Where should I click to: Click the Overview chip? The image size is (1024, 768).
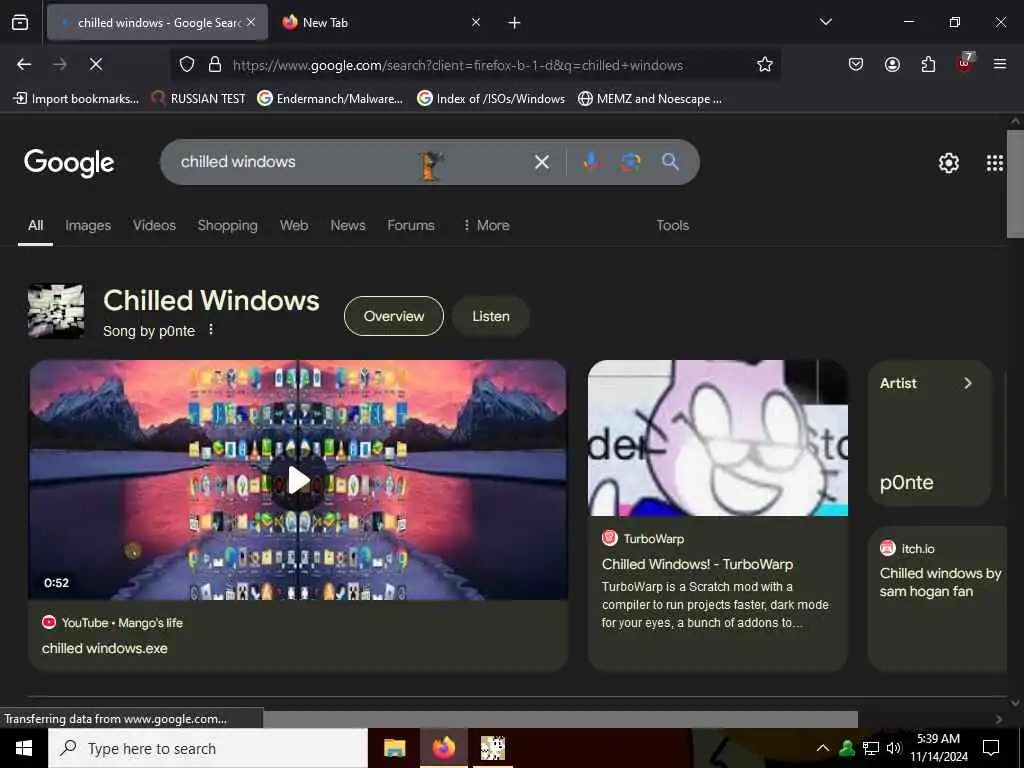coord(394,316)
